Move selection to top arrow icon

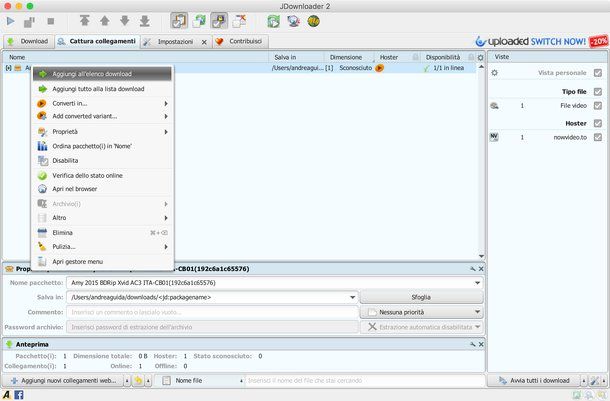[x=84, y=21]
